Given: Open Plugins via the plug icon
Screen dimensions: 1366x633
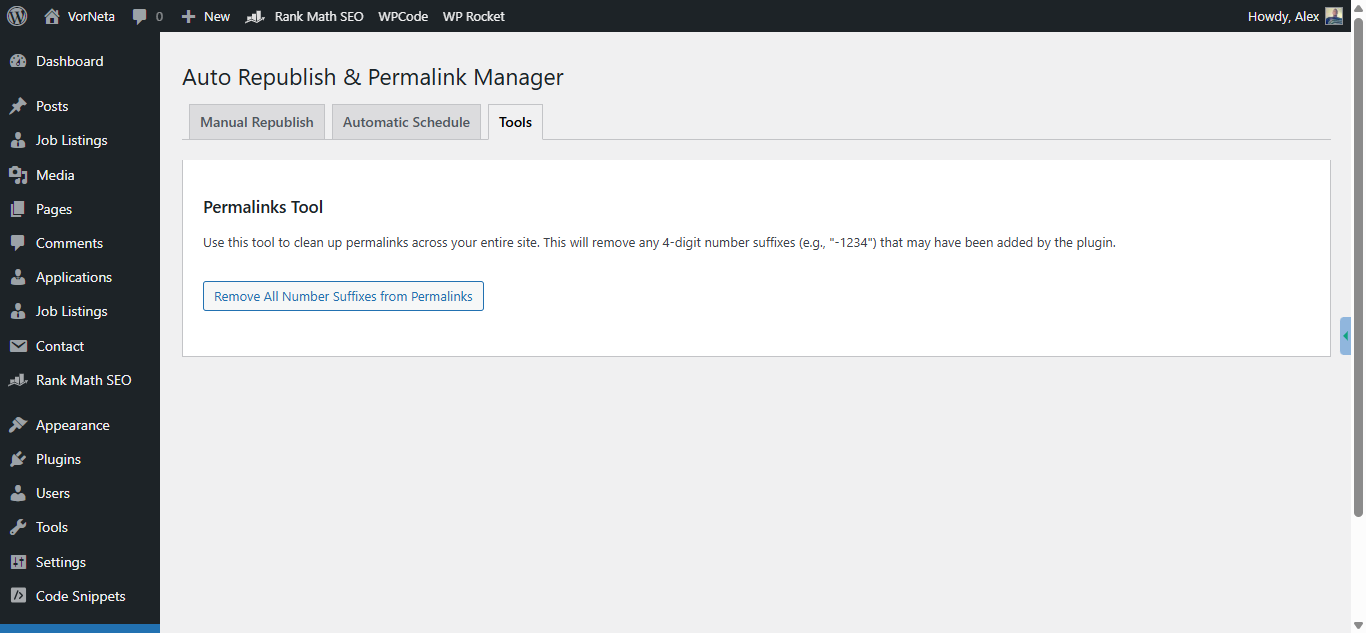Looking at the screenshot, I should pyautogui.click(x=21, y=458).
